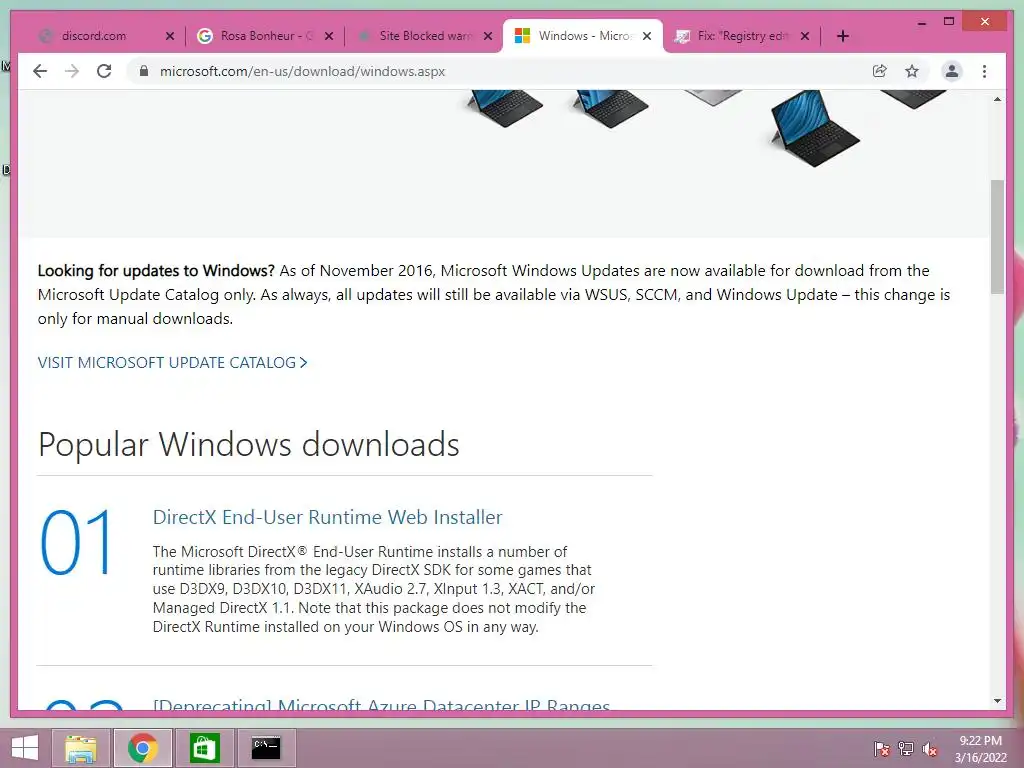The height and width of the screenshot is (768, 1024).
Task: Select the Windows - Microsoft tab
Action: click(584, 36)
